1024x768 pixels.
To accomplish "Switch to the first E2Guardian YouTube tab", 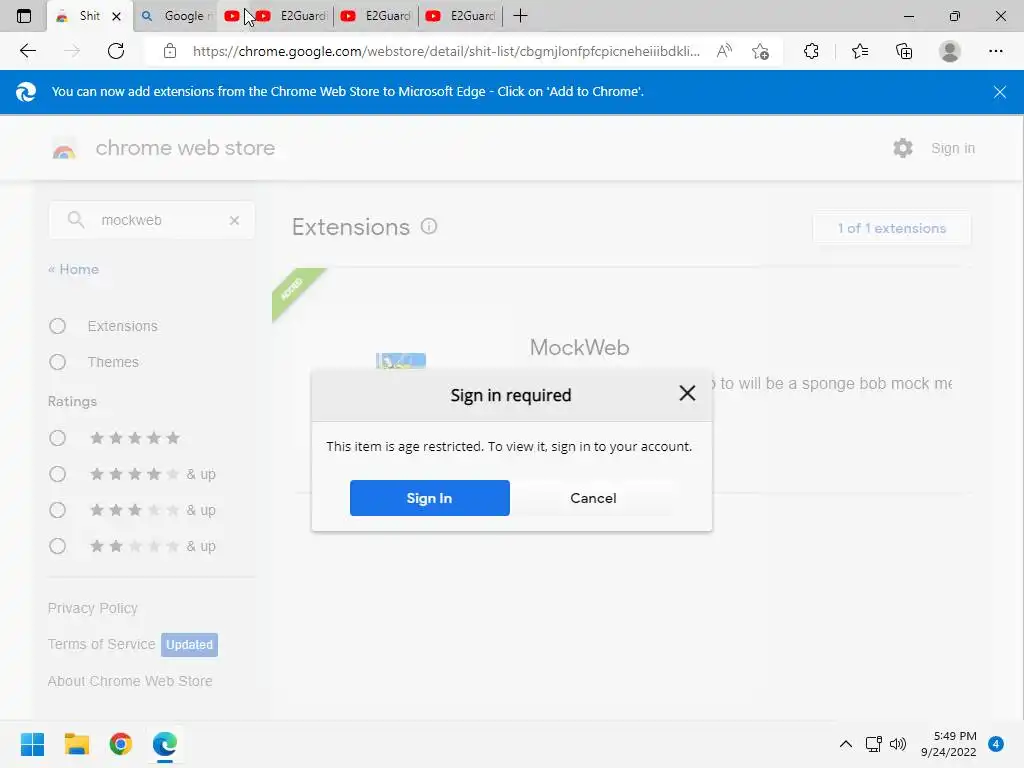I will 293,16.
